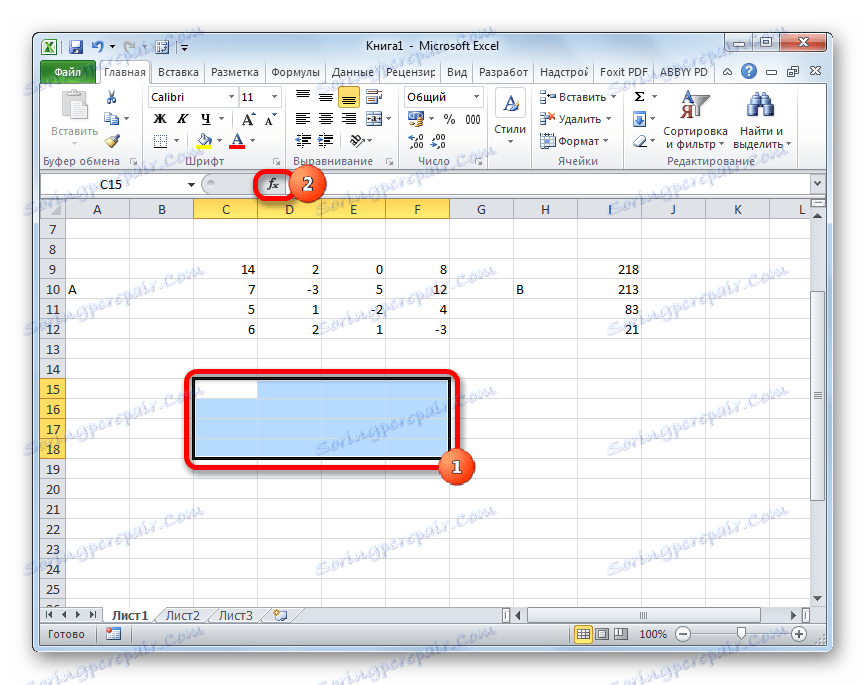Switch to Page Break Preview view
Image resolution: width=866 pixels, height=685 pixels.
click(621, 634)
